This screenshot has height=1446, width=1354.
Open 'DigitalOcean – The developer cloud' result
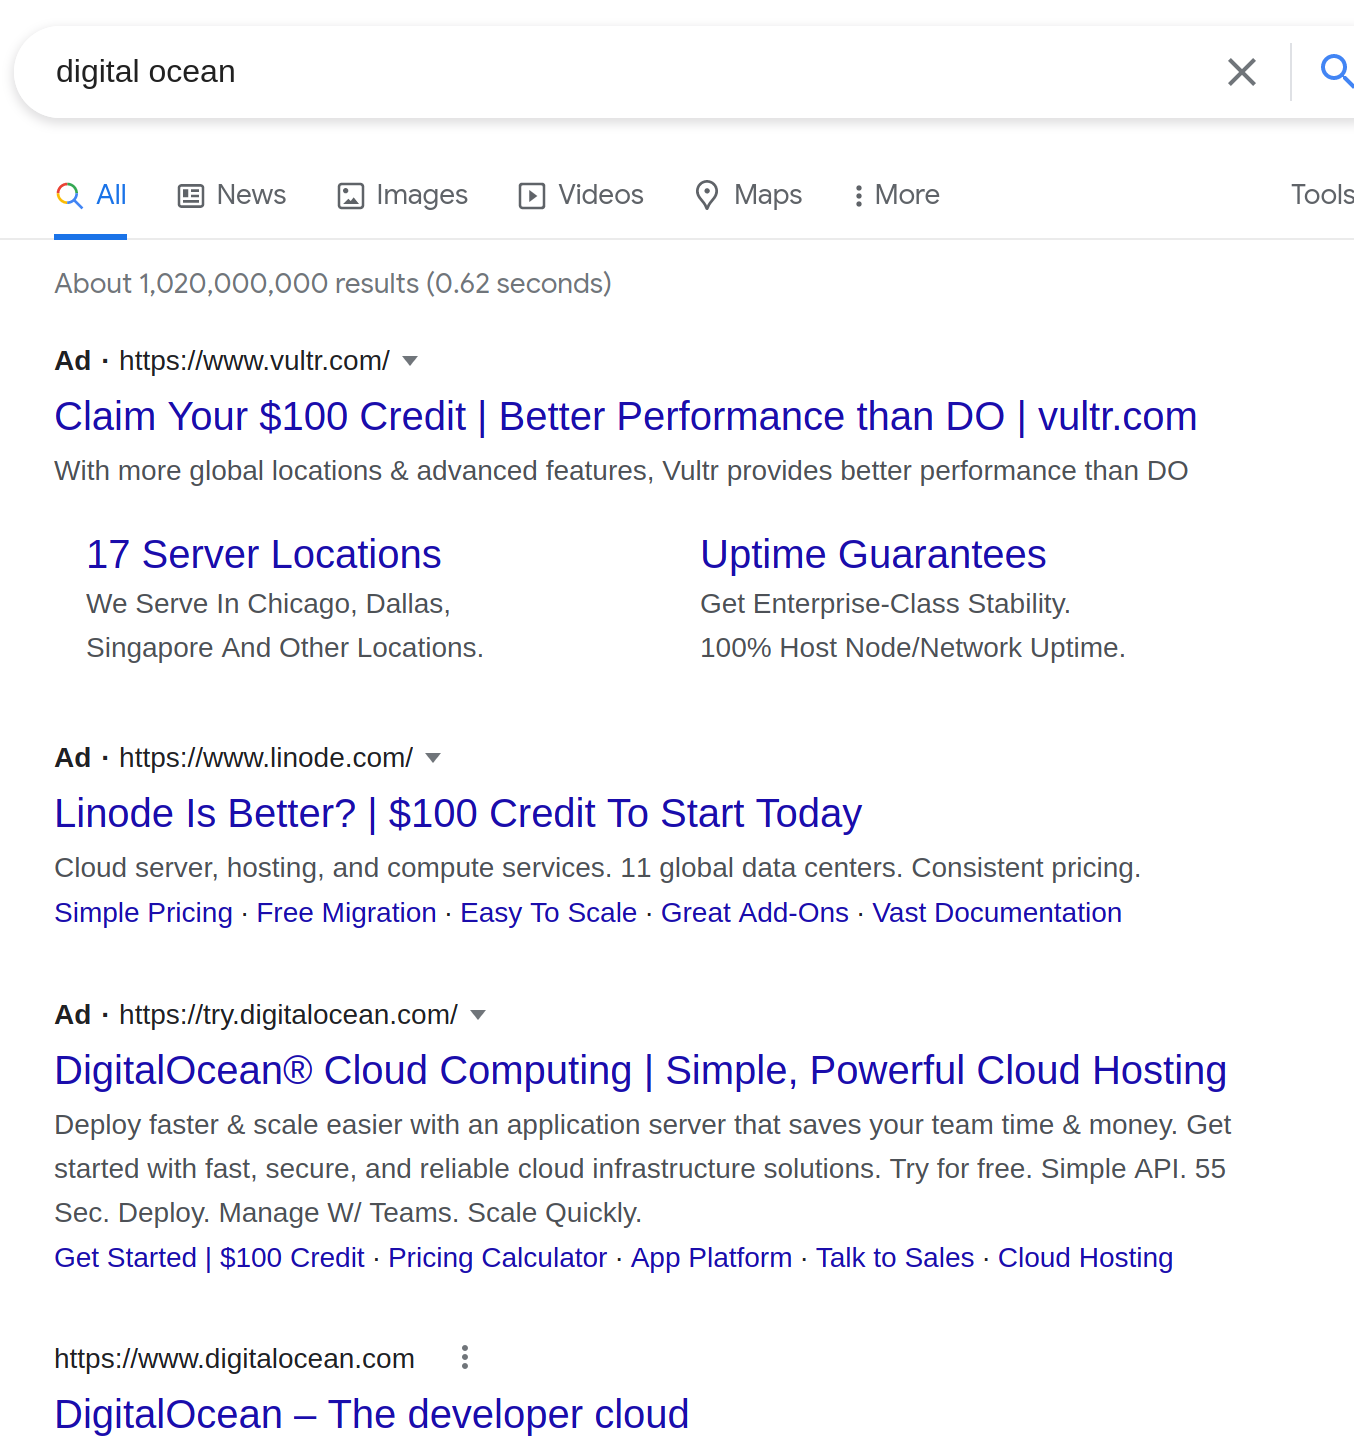point(371,1414)
